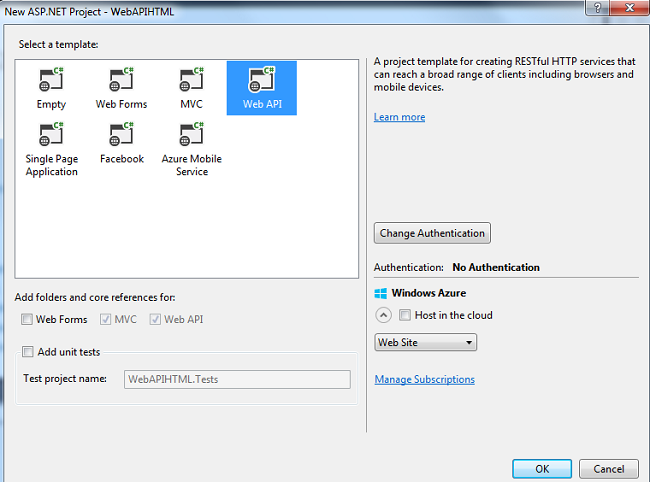Select the Web API template icon

(262, 80)
